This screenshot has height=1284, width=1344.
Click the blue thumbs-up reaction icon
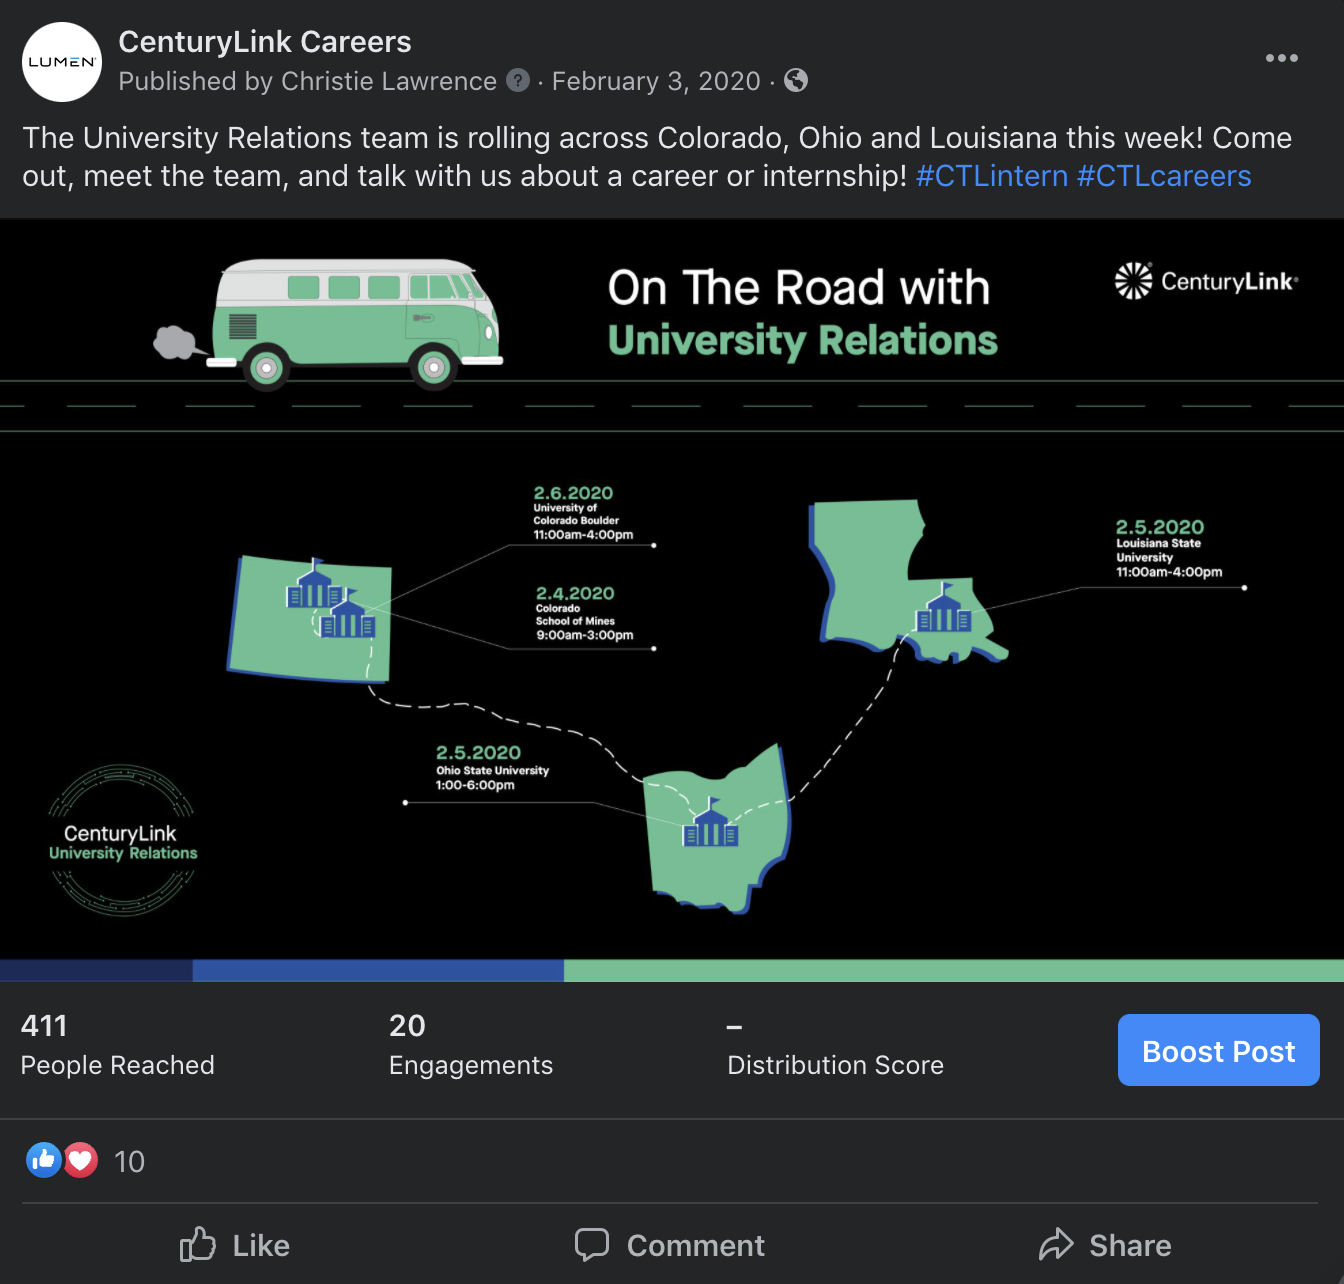click(44, 1160)
